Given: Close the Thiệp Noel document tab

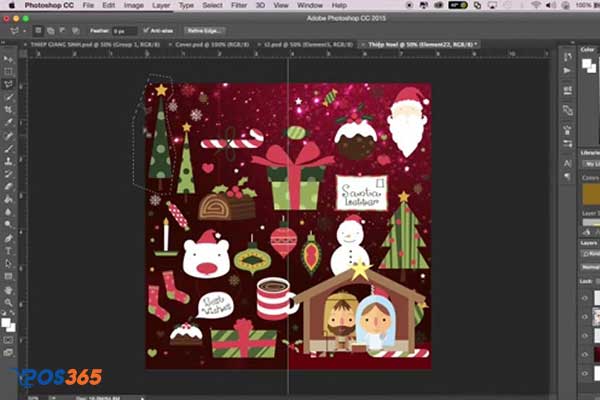Looking at the screenshot, I should tap(362, 45).
